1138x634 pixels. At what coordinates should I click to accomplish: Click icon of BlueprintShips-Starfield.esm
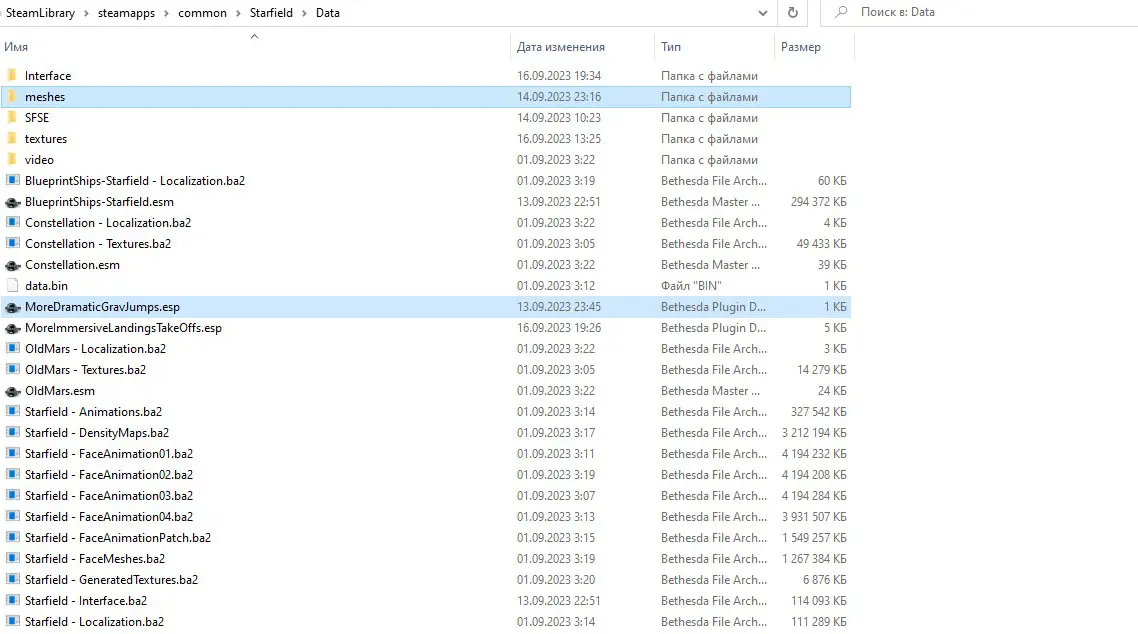click(12, 202)
